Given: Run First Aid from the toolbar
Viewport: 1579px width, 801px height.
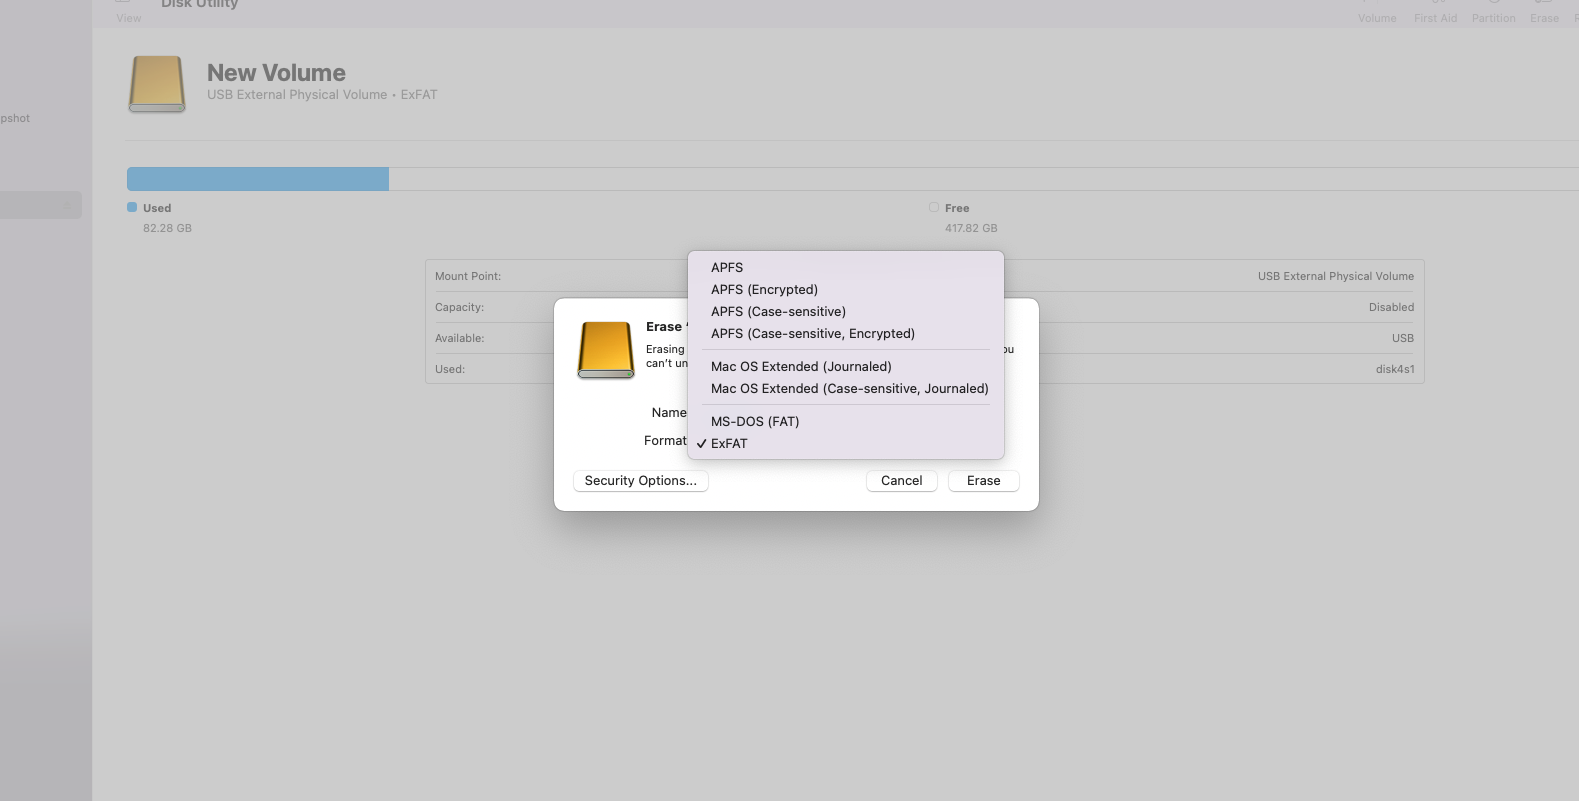Looking at the screenshot, I should 1436,13.
